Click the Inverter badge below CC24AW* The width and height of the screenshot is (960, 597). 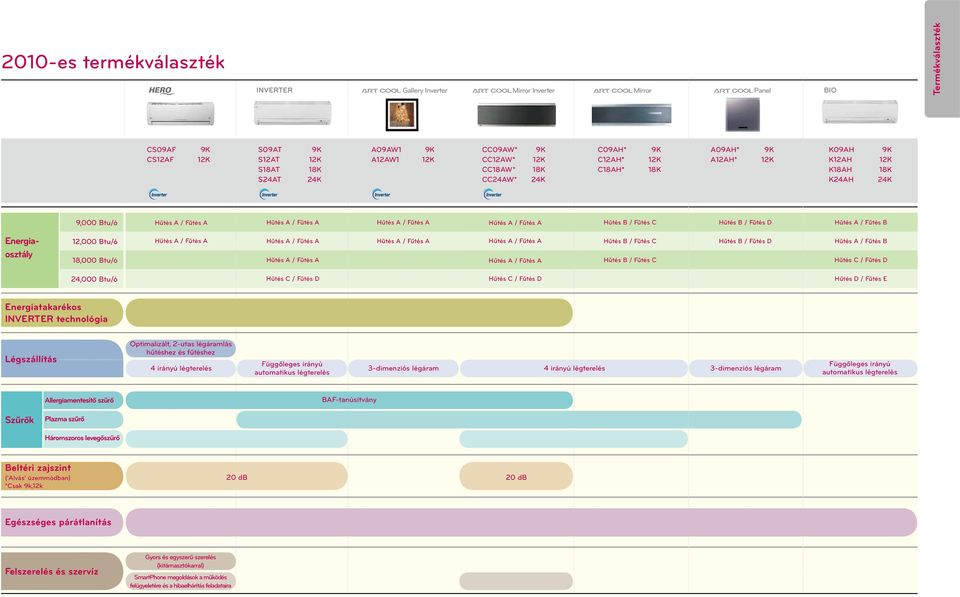[x=493, y=194]
